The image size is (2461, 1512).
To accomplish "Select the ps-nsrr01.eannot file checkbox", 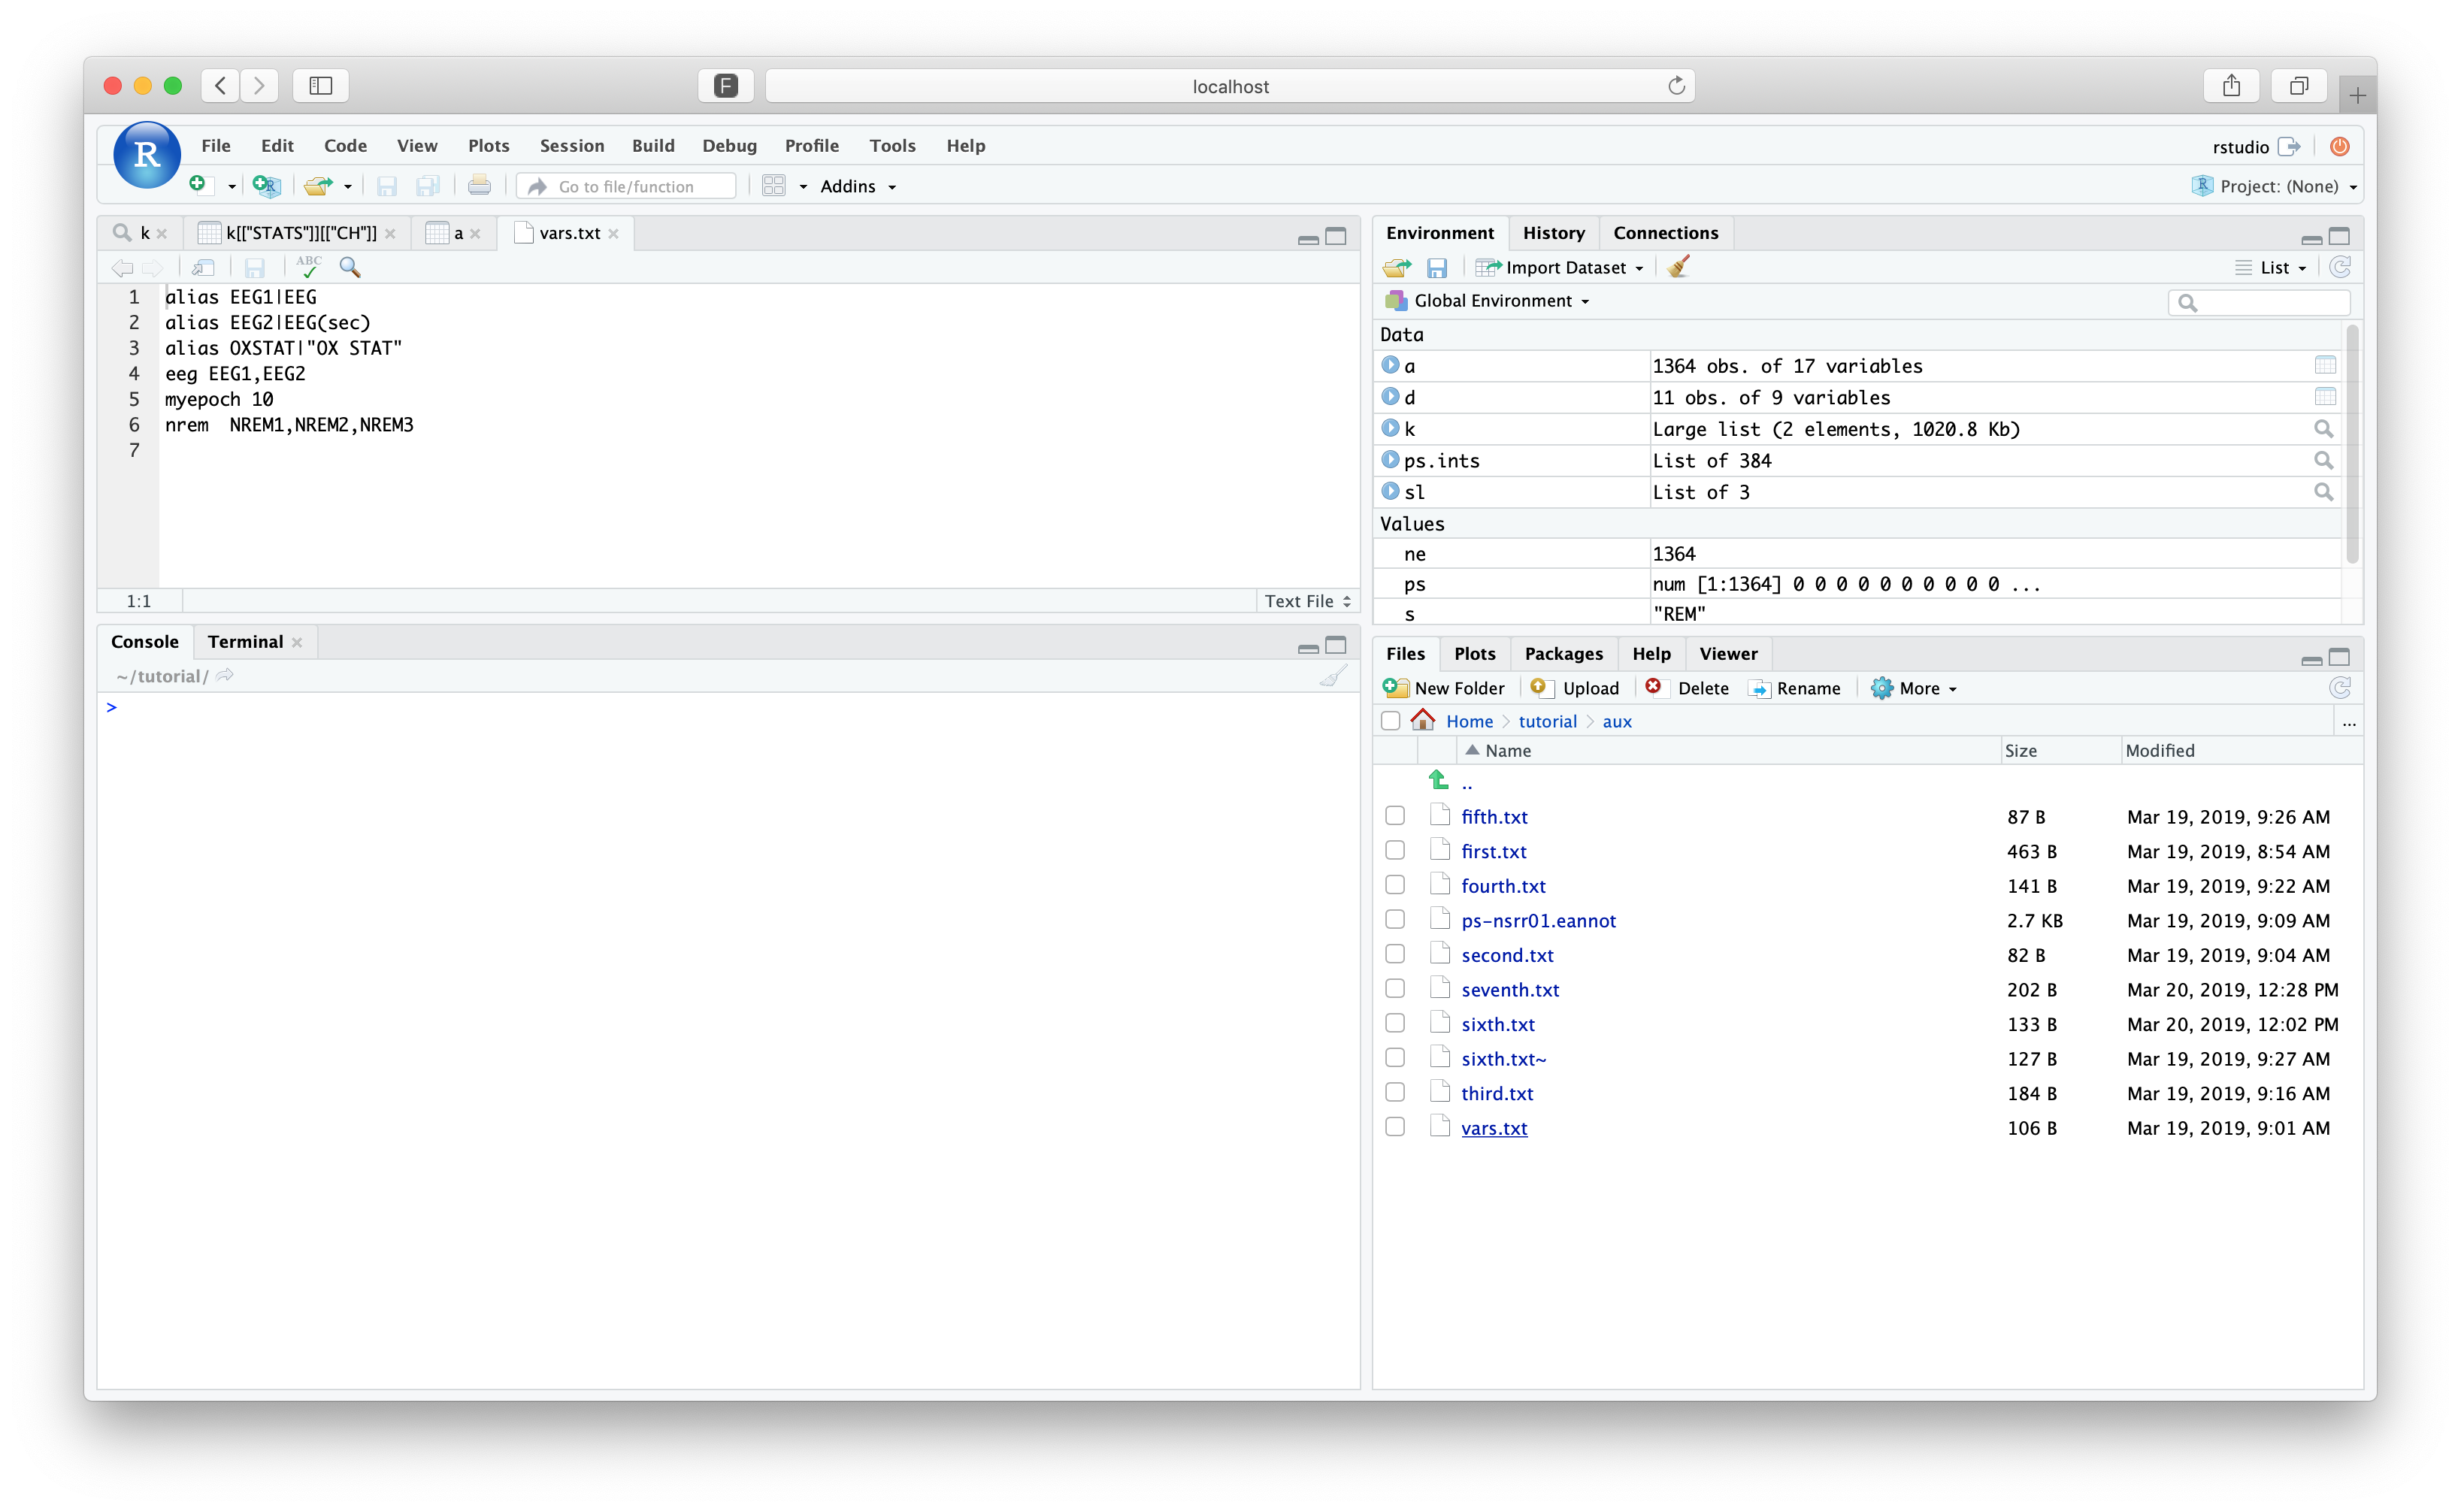I will pyautogui.click(x=1395, y=920).
